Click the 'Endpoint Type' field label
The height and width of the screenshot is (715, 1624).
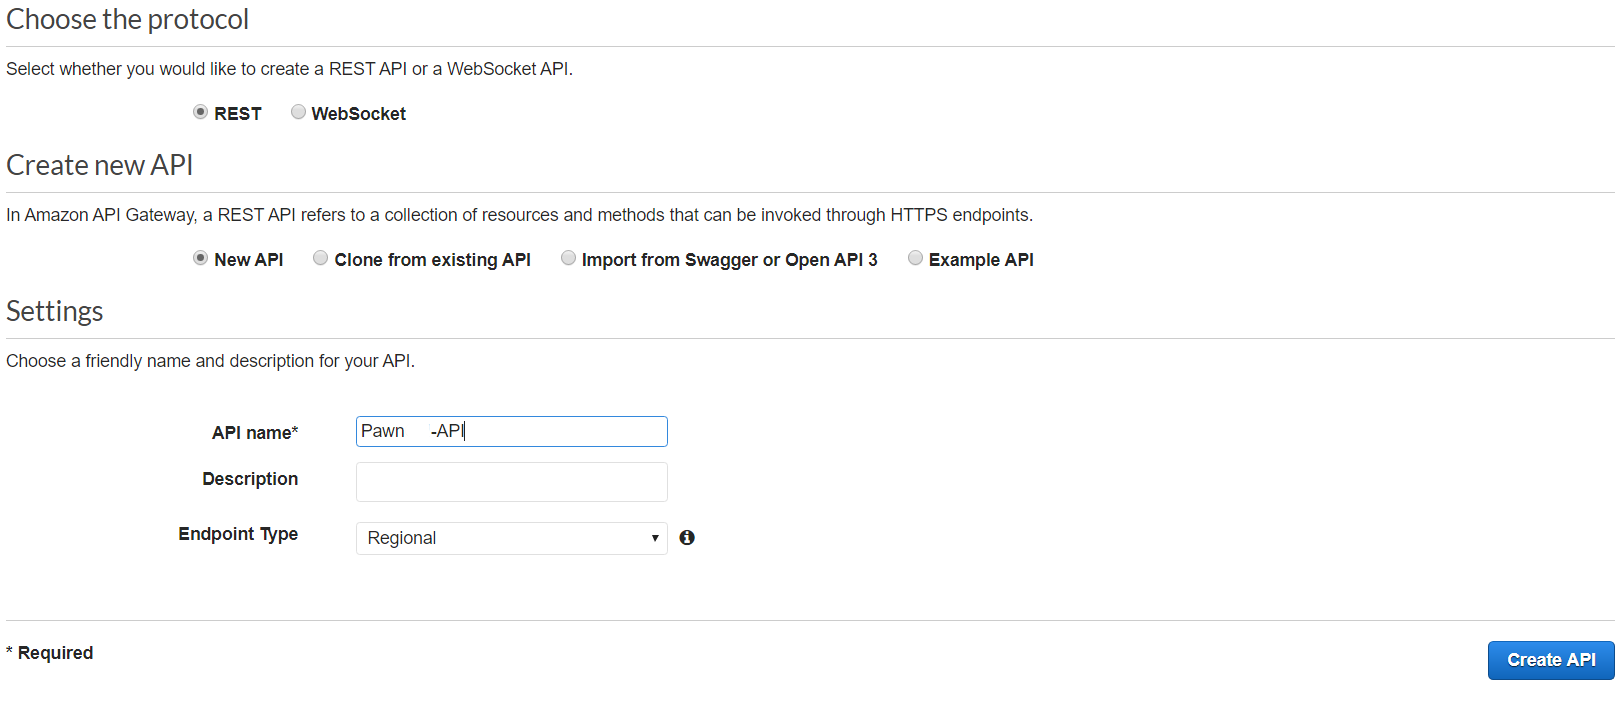(x=238, y=534)
